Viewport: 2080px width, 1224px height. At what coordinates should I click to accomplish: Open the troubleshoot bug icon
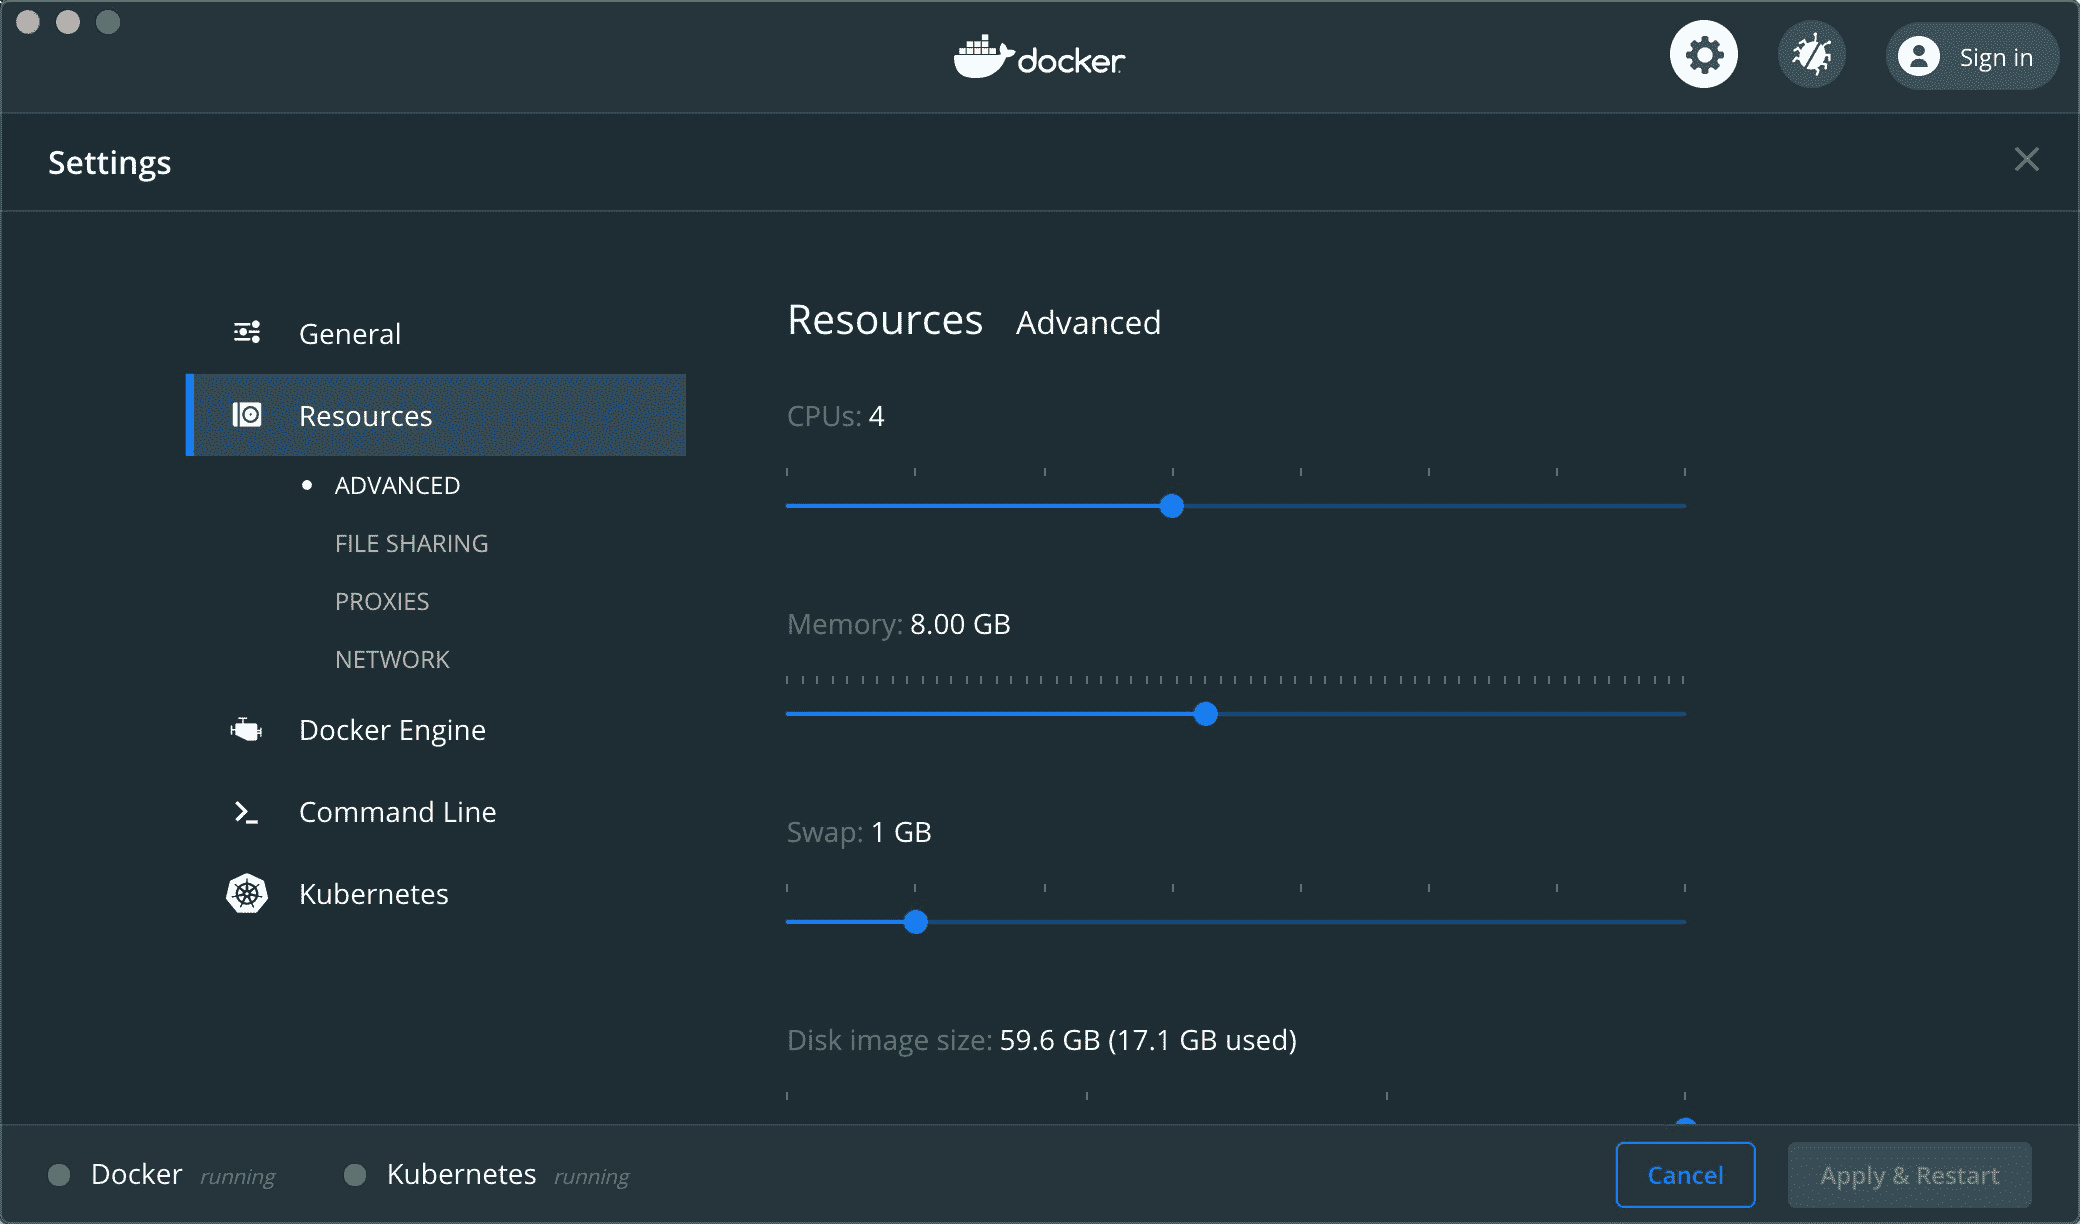pyautogui.click(x=1811, y=55)
